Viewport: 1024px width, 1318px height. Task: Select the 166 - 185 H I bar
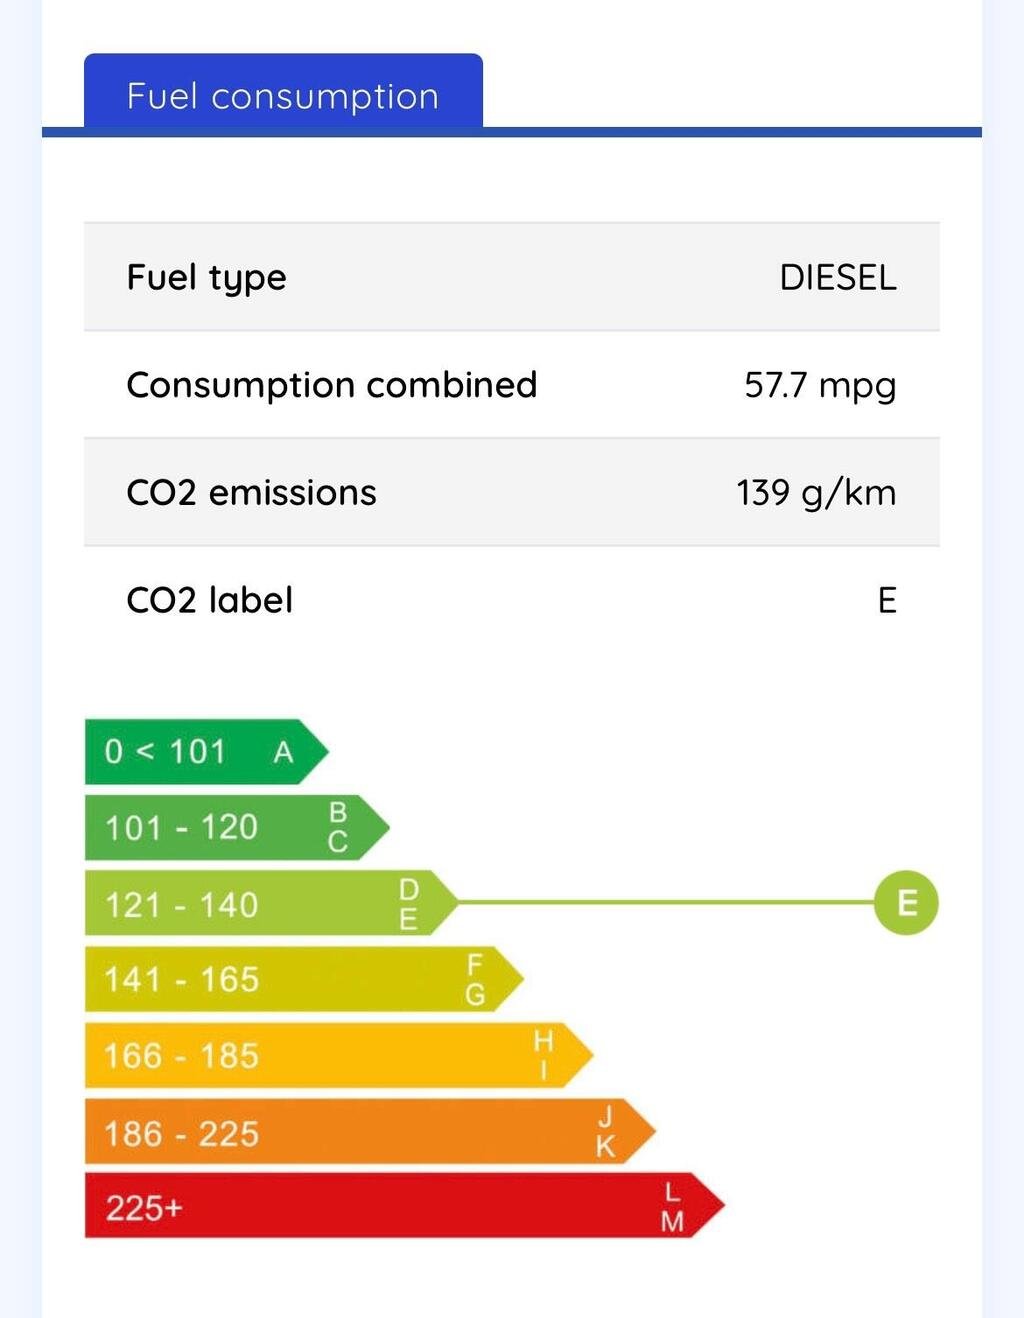coord(339,1055)
